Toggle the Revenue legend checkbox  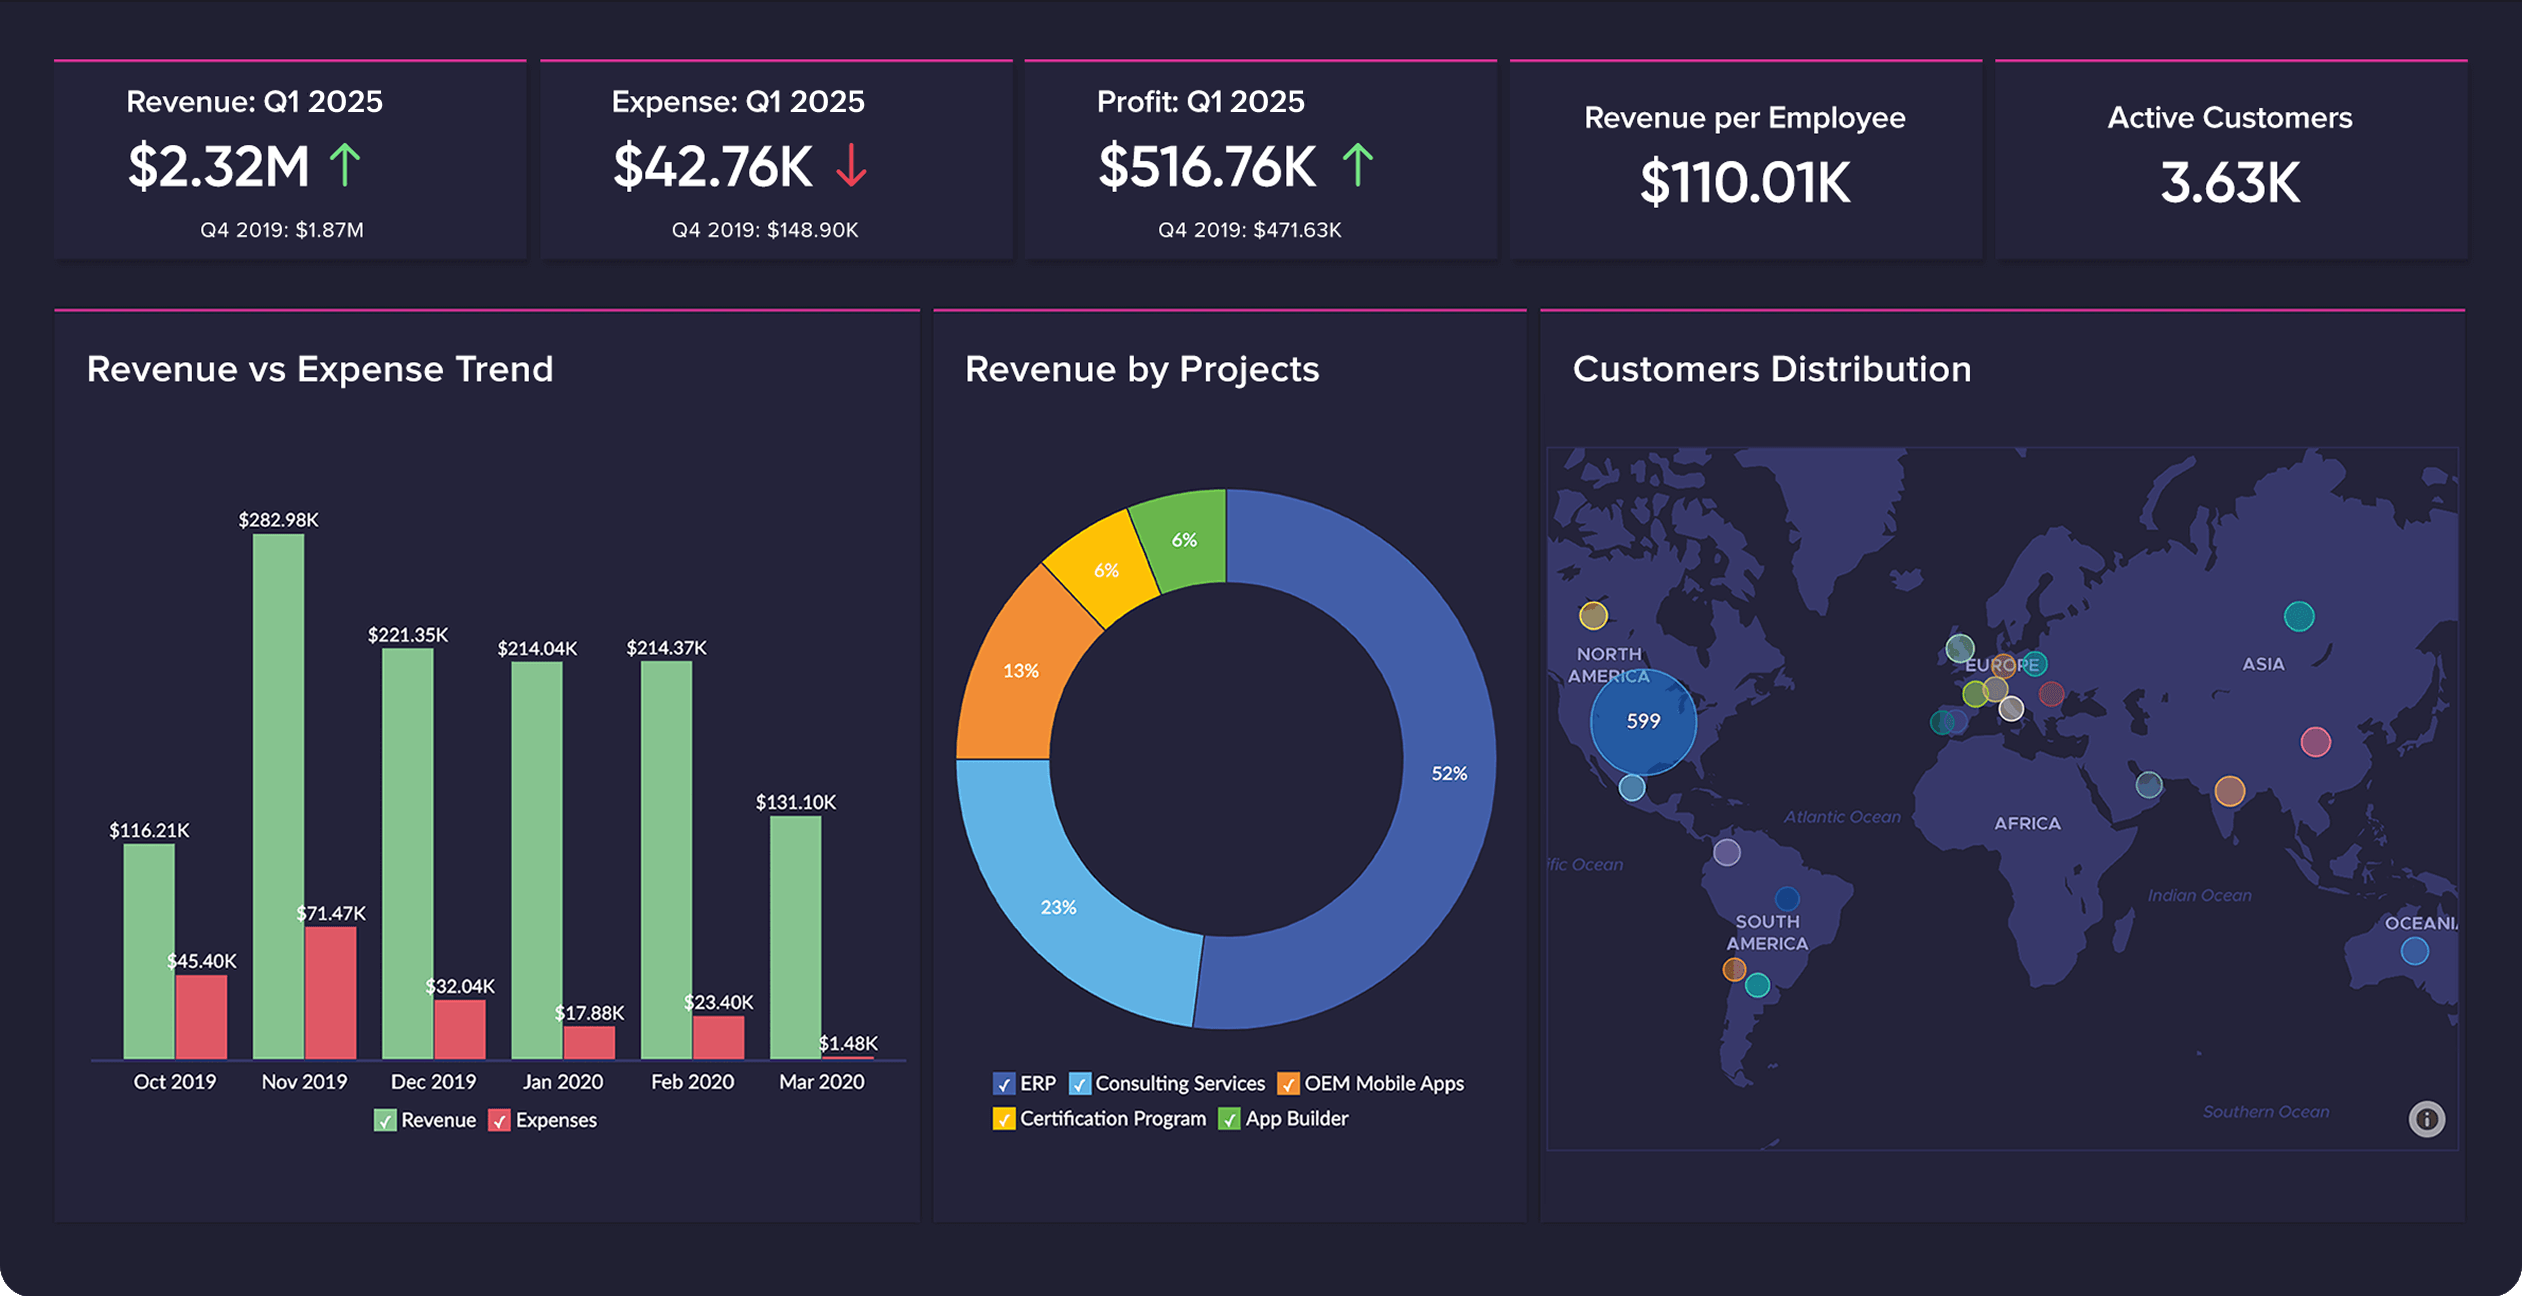pyautogui.click(x=385, y=1120)
